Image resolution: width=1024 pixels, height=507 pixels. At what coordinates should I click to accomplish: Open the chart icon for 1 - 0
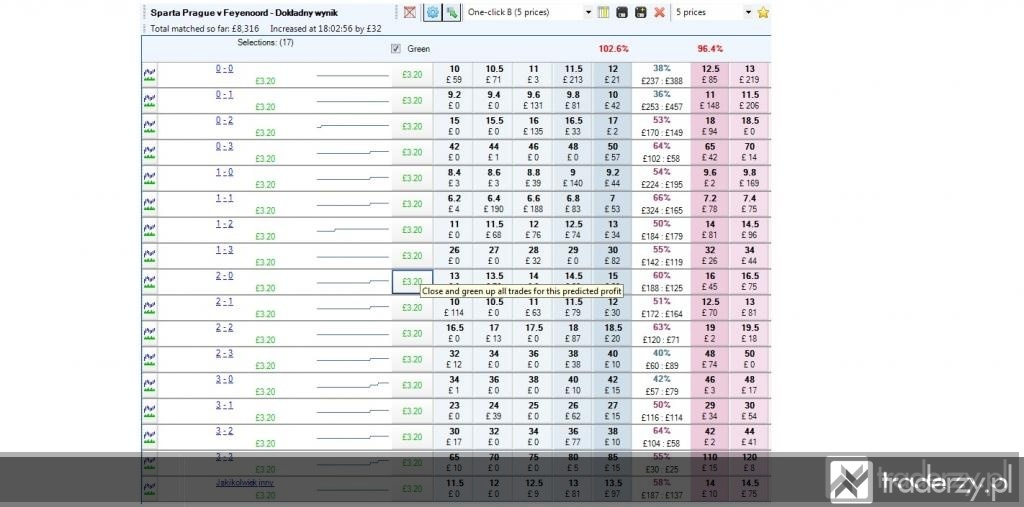coord(150,178)
